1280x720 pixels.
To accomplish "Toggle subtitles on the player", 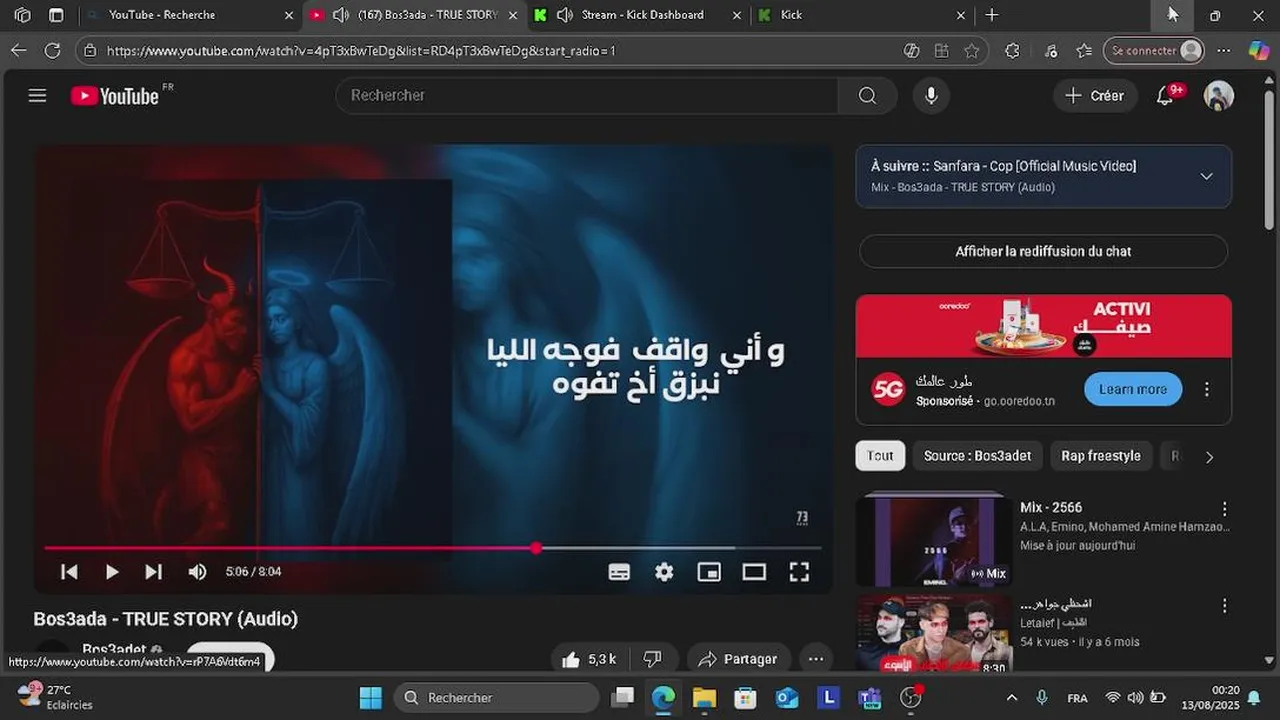I will point(619,572).
